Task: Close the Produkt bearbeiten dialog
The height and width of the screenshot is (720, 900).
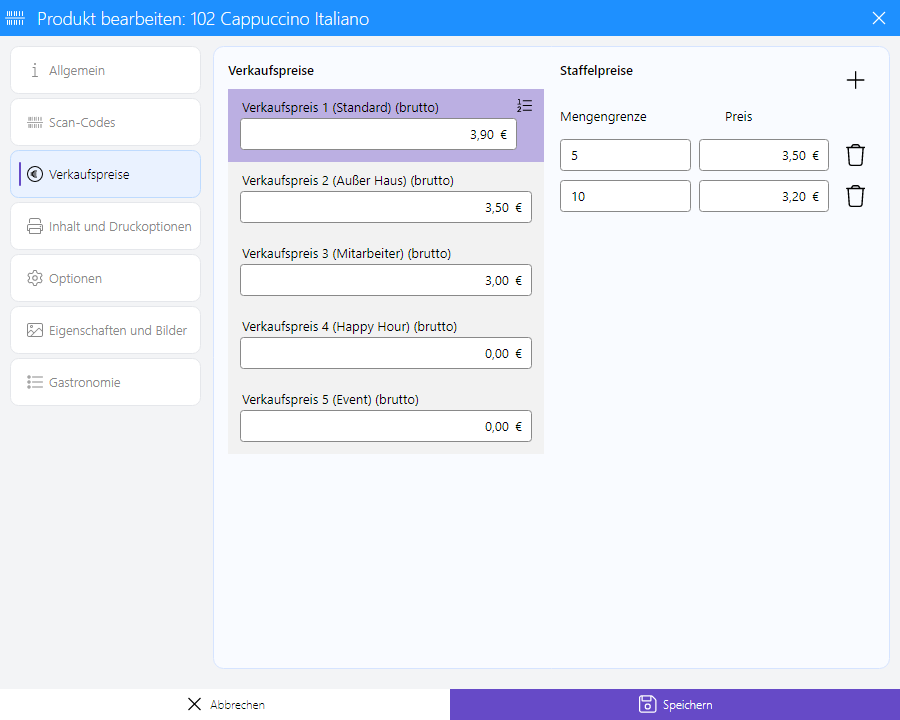Action: 879,18
